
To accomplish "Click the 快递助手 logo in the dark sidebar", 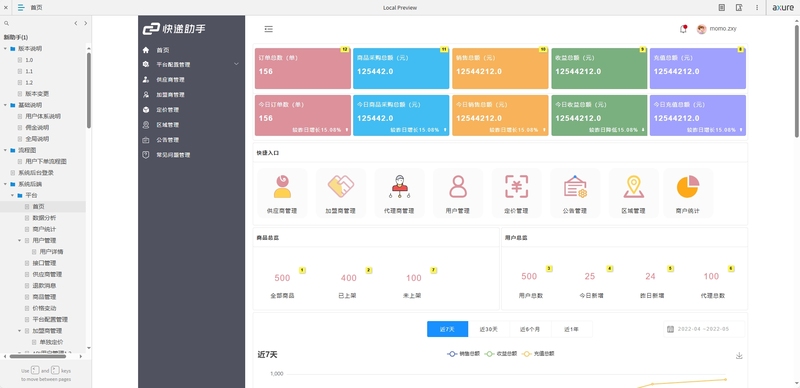I will coord(174,29).
